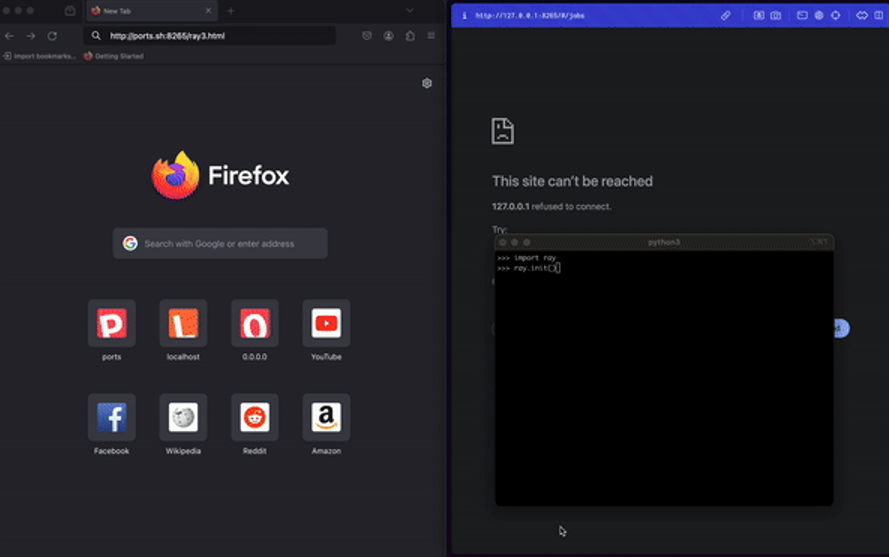Viewport: 889px width, 557px height.
Task: Open the Amazon shortcut tile
Action: click(x=326, y=417)
